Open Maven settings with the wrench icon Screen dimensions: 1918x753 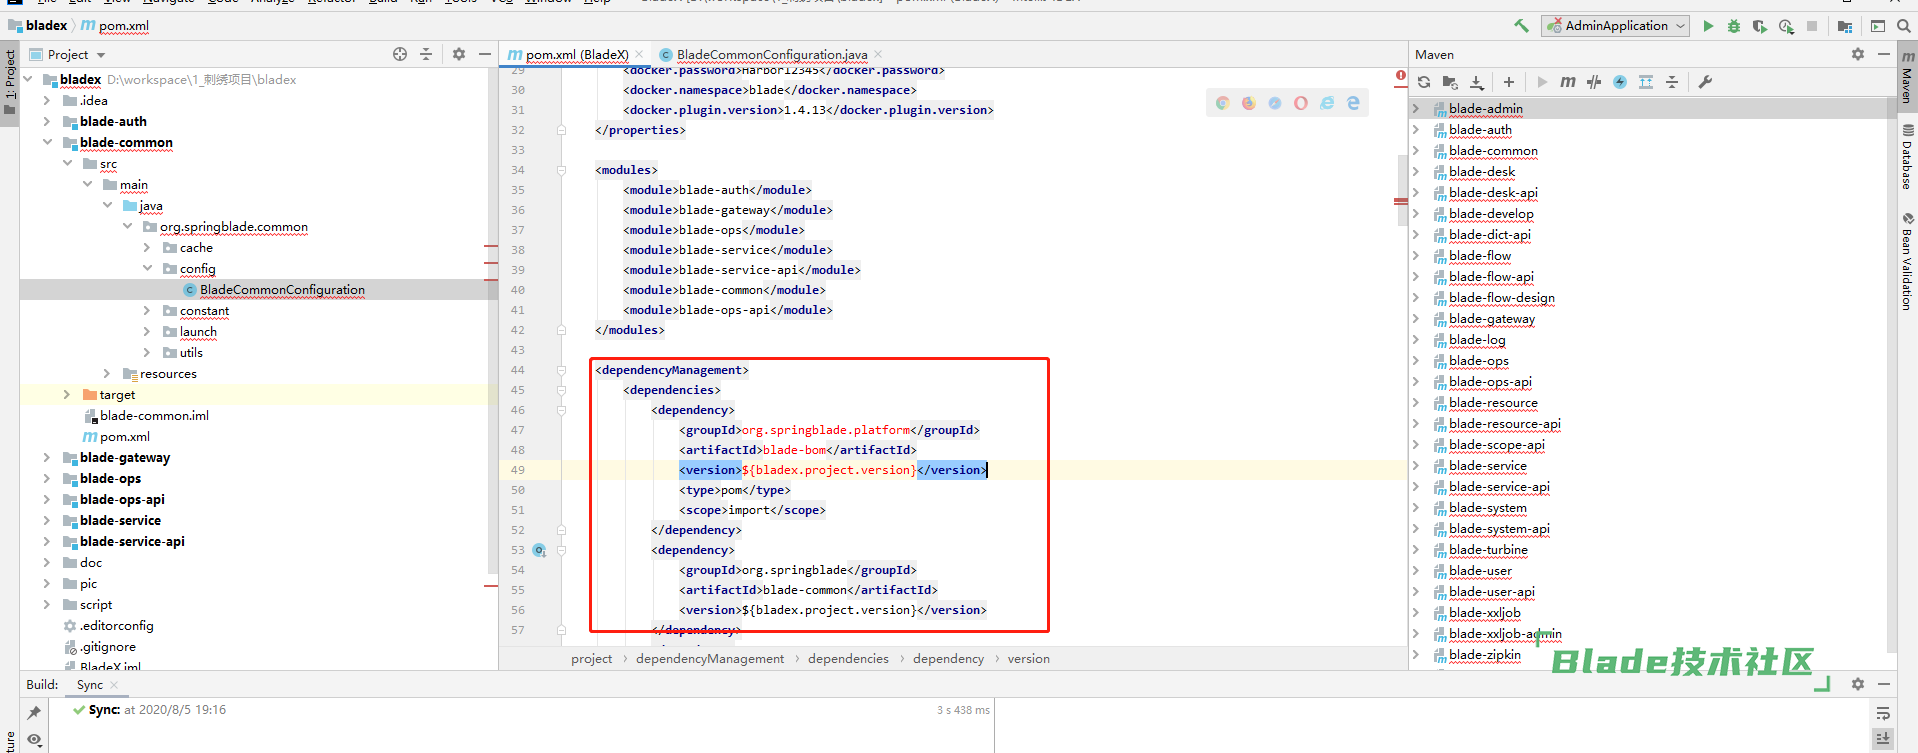pyautogui.click(x=1705, y=82)
